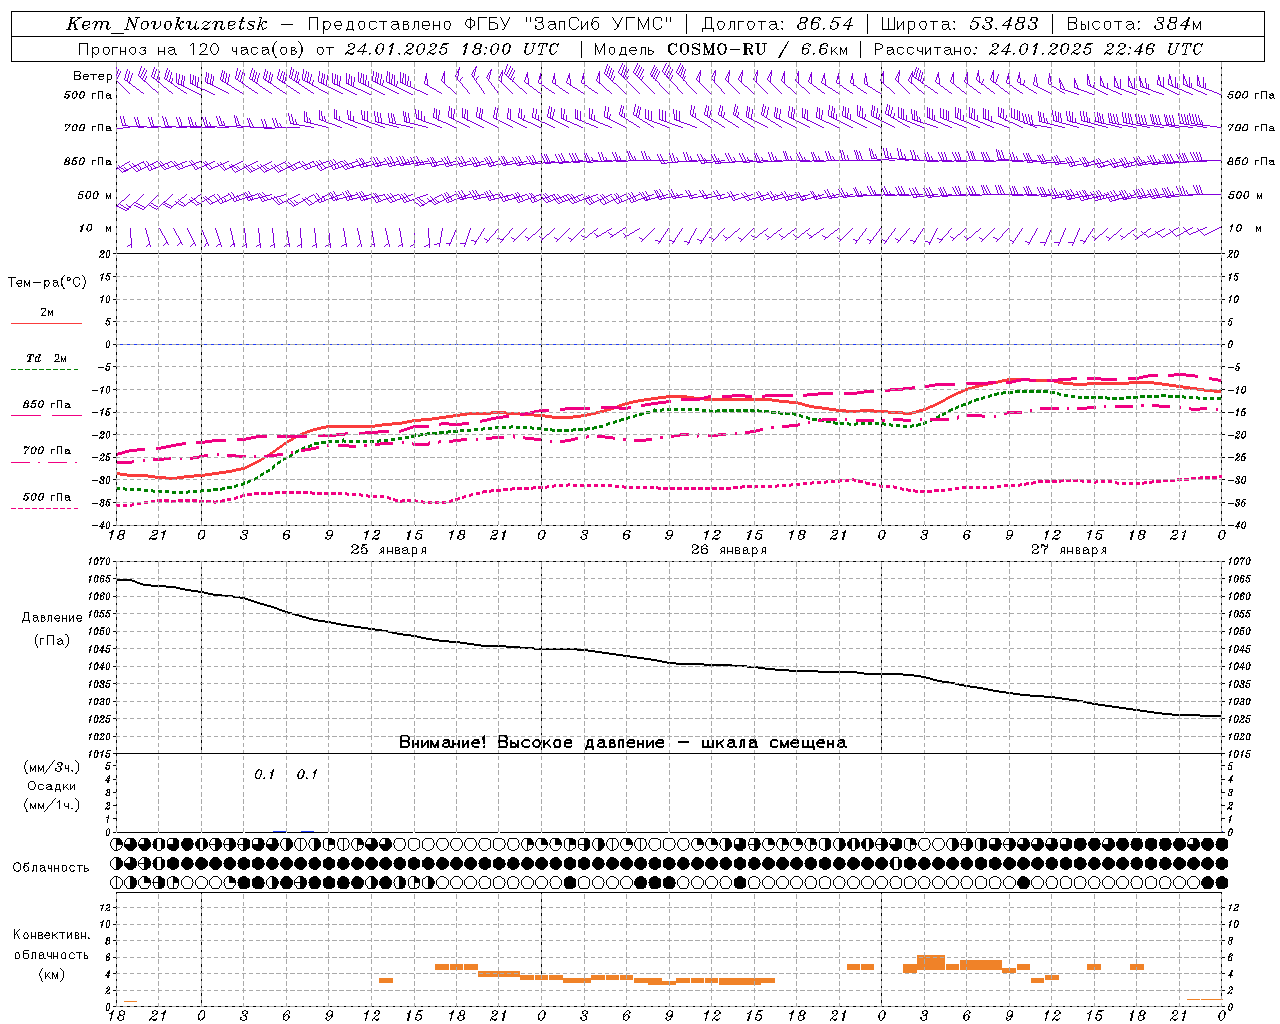The image size is (1280, 1024).
Task: Click the '(км)' convective height unit label
Action: pyautogui.click(x=52, y=974)
